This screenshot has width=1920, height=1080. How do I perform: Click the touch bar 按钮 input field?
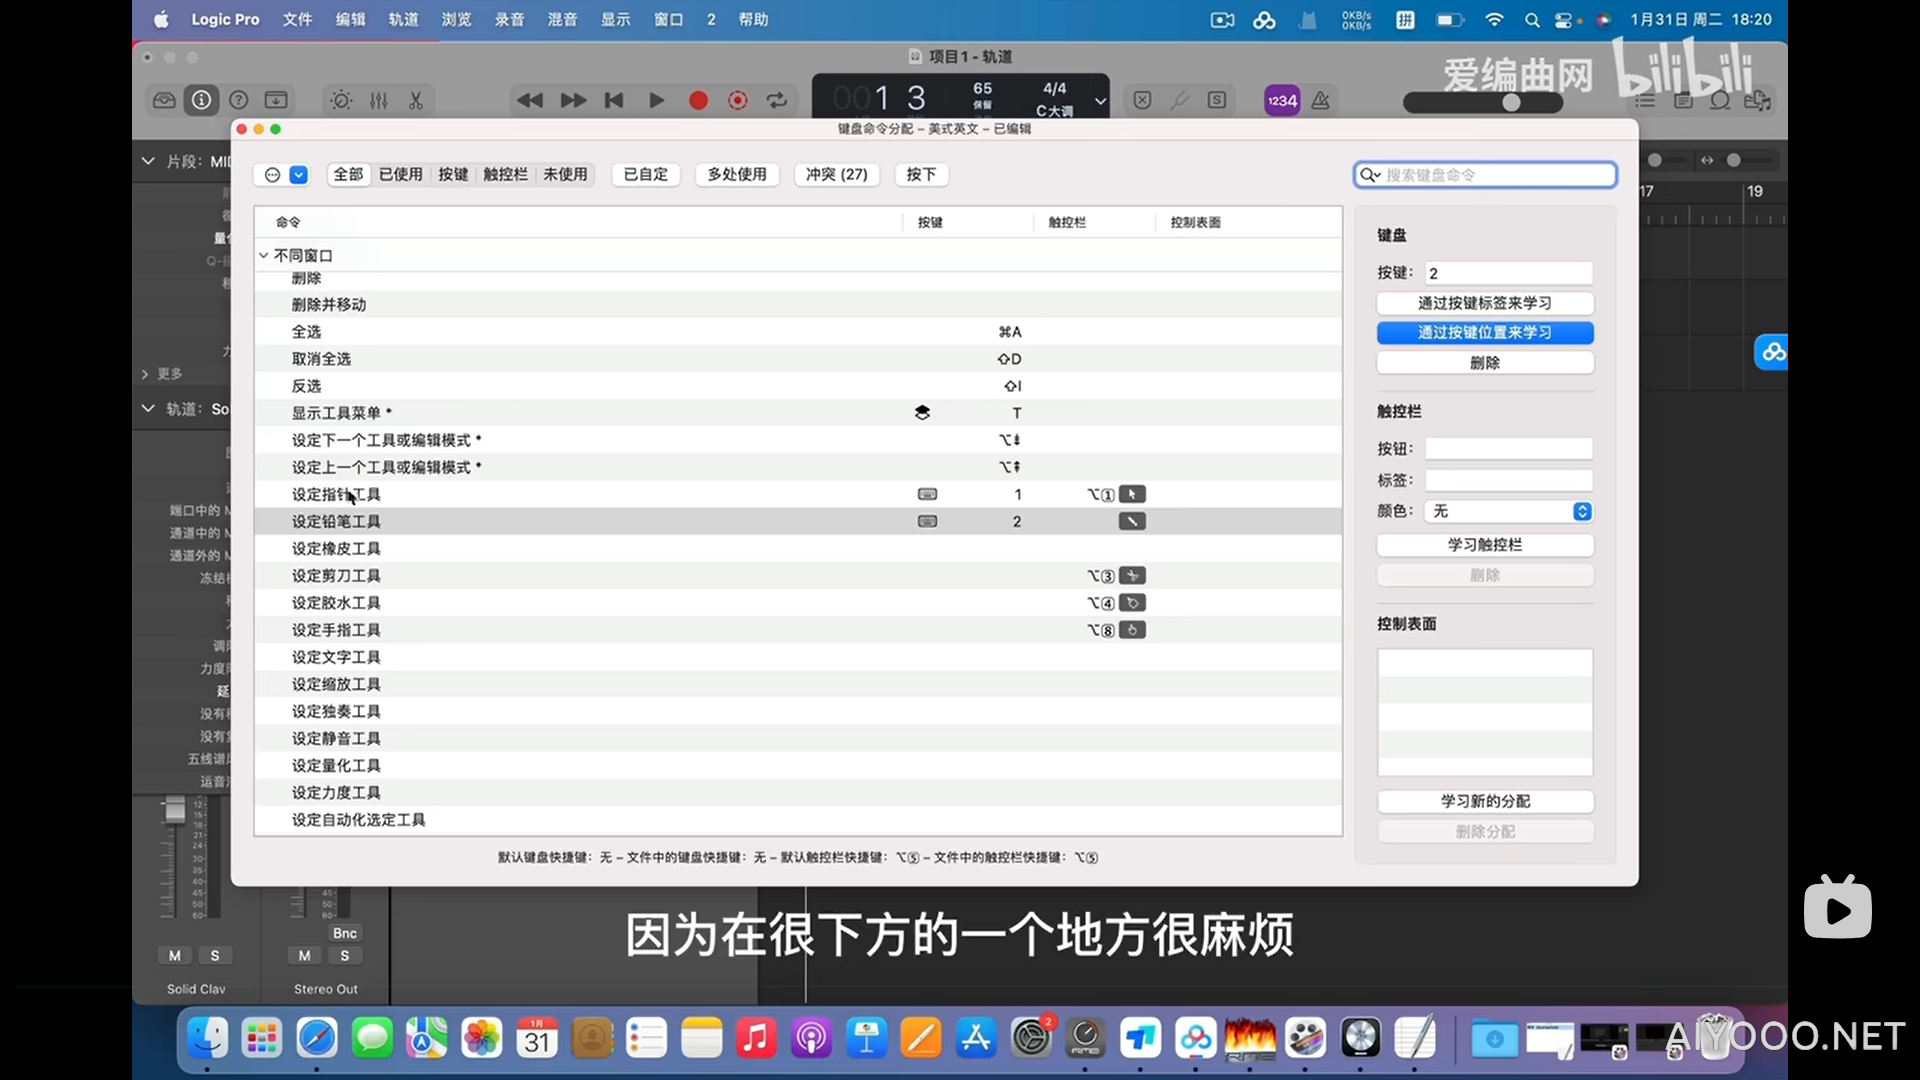[x=1508, y=449]
